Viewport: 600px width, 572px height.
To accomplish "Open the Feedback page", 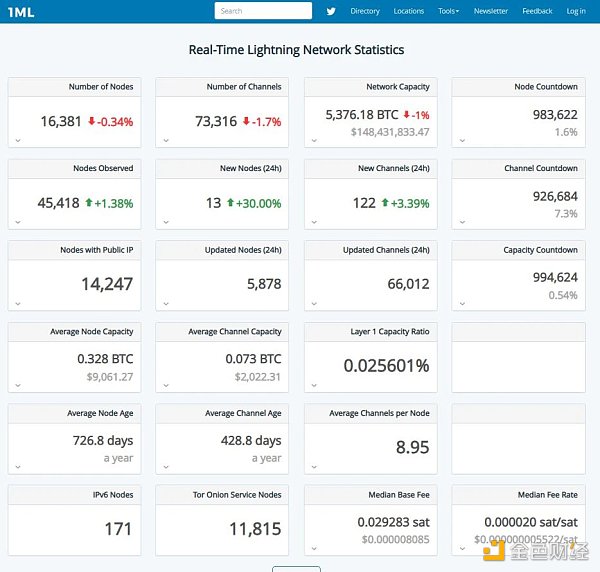I will (x=537, y=11).
